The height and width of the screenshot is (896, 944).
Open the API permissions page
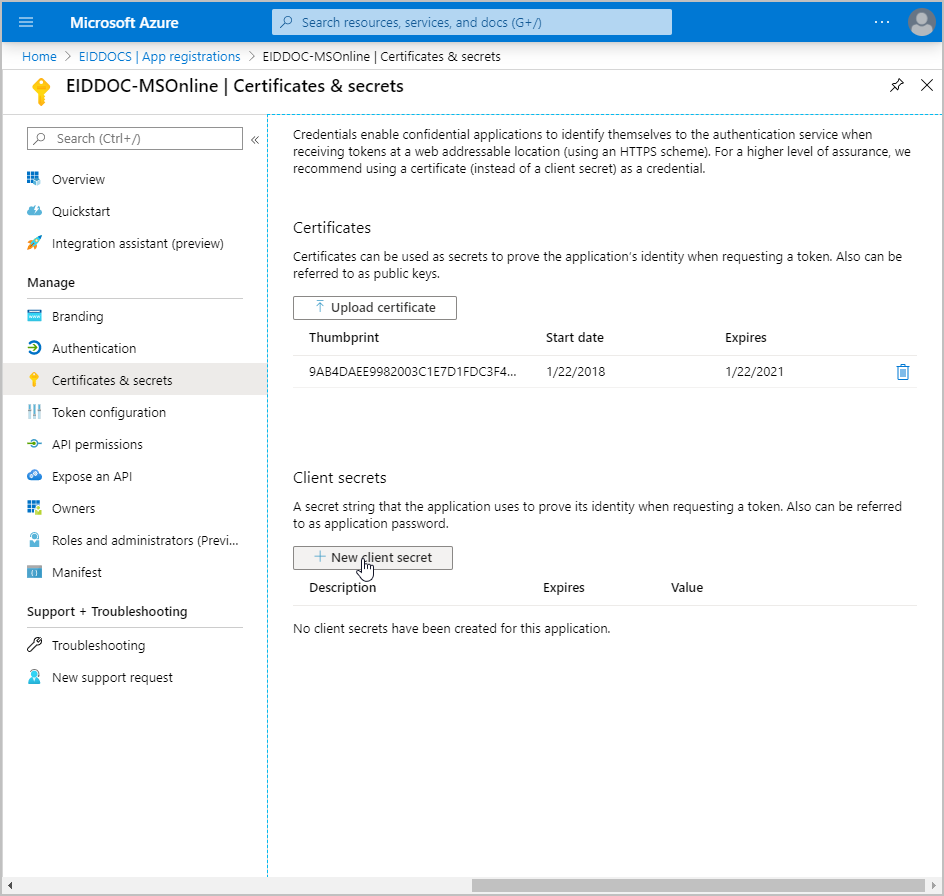click(x=97, y=445)
